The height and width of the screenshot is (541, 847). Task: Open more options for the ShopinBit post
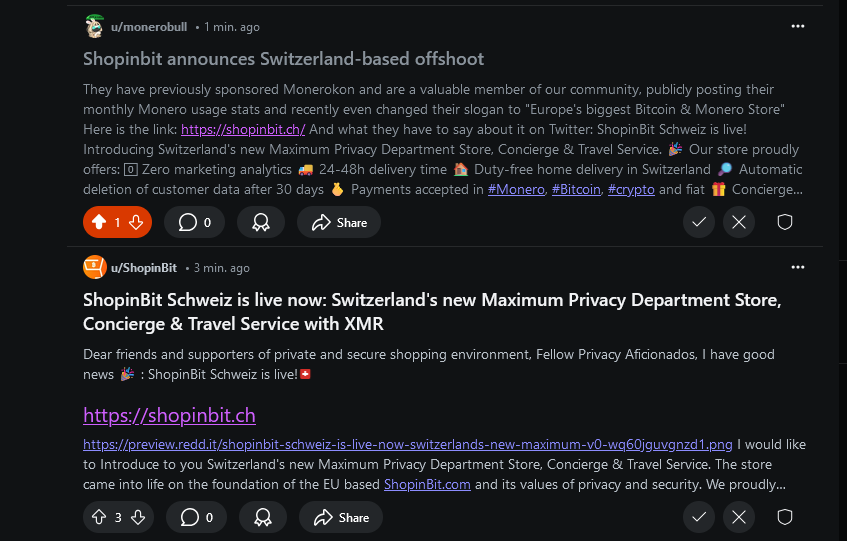tap(797, 267)
